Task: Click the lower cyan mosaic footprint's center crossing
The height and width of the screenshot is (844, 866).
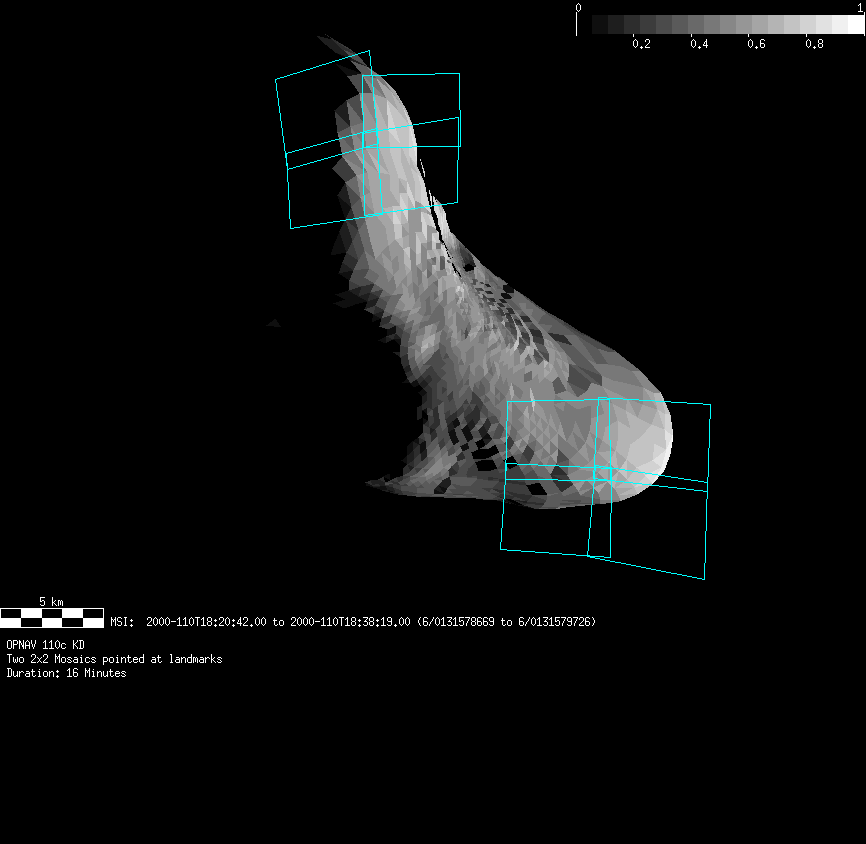Action: click(x=601, y=474)
